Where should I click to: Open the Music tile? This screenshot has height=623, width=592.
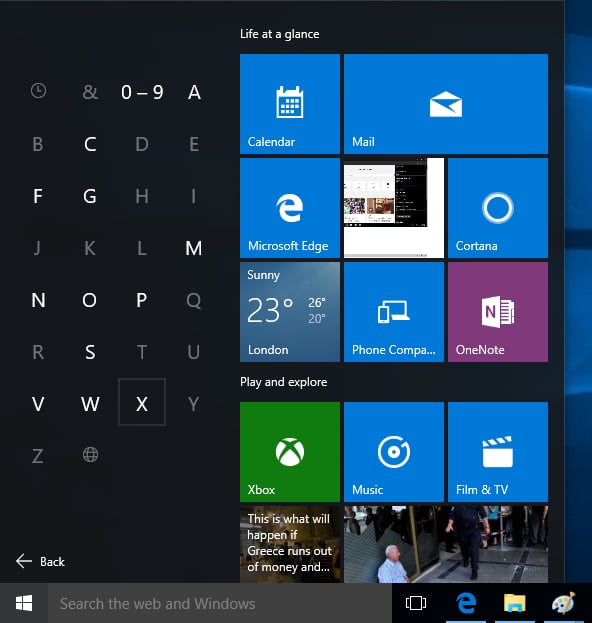(x=394, y=452)
